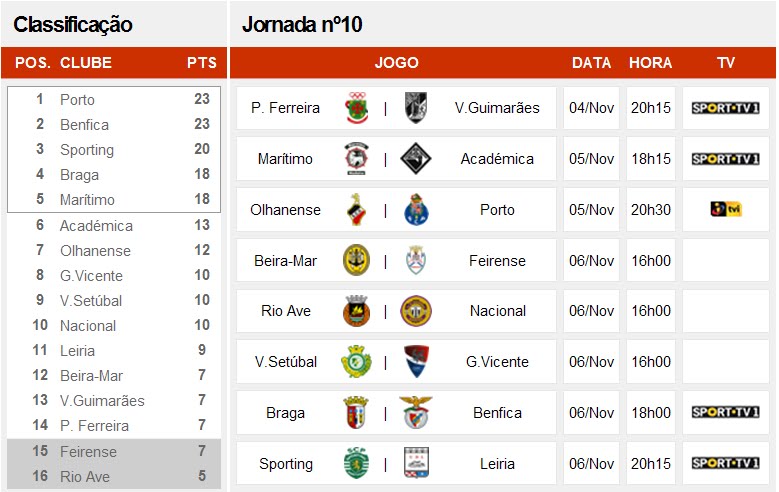Click the Sport TV1 logo for Braga-Benfica
The image size is (779, 492).
(725, 412)
